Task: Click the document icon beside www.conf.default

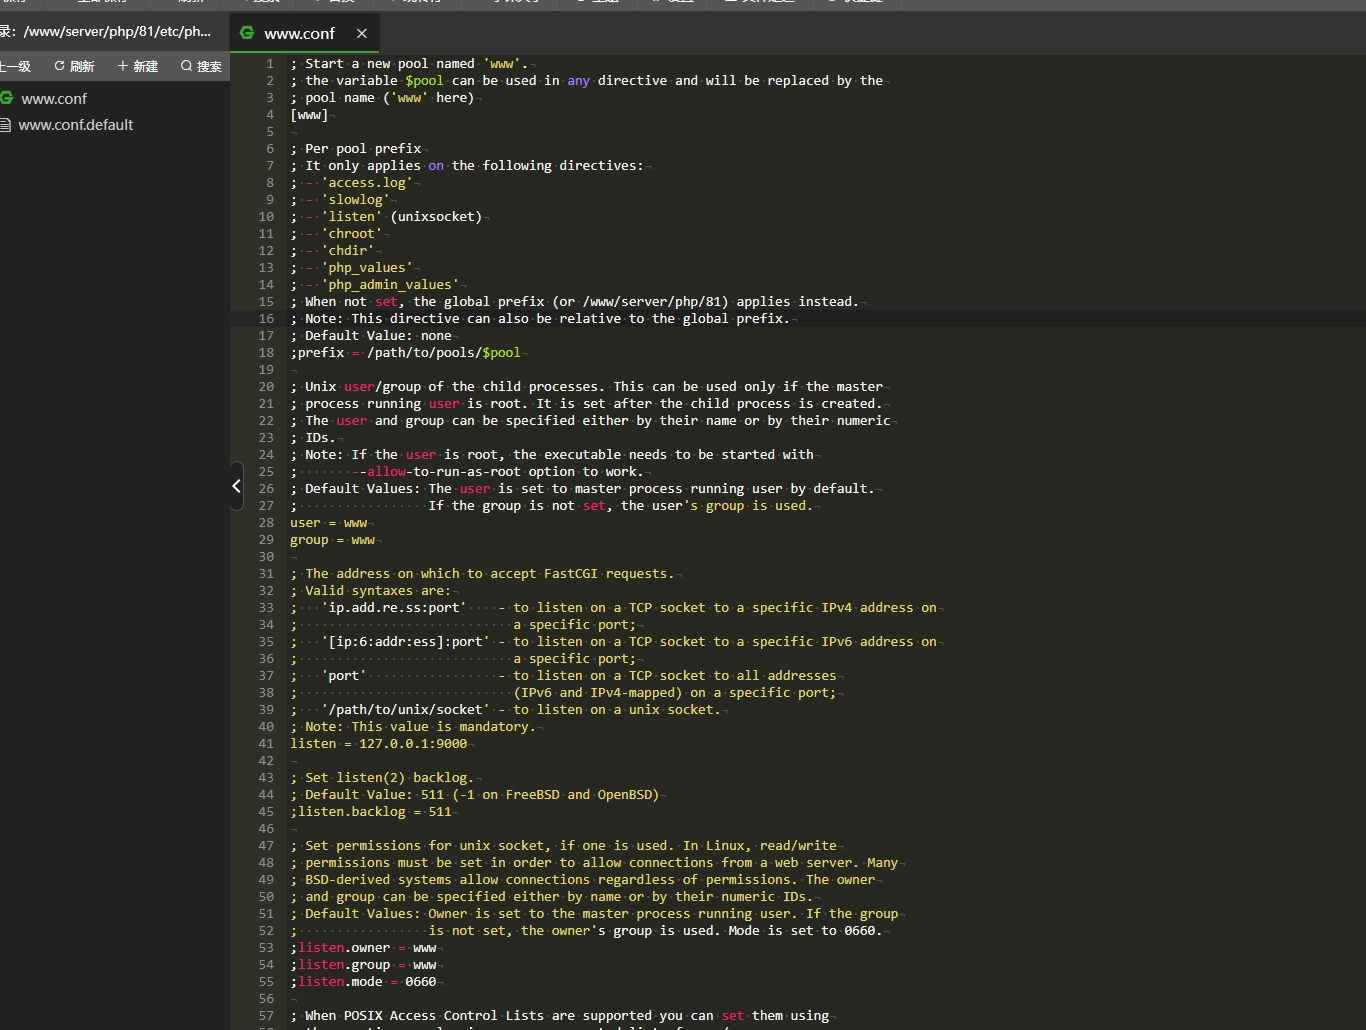Action: pos(5,125)
